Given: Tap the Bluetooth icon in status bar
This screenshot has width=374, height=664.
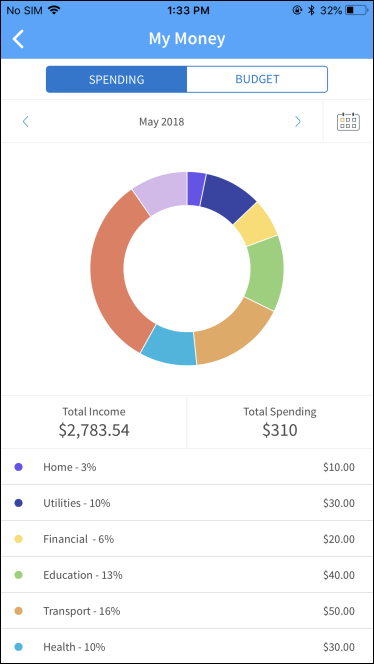Looking at the screenshot, I should click(311, 10).
